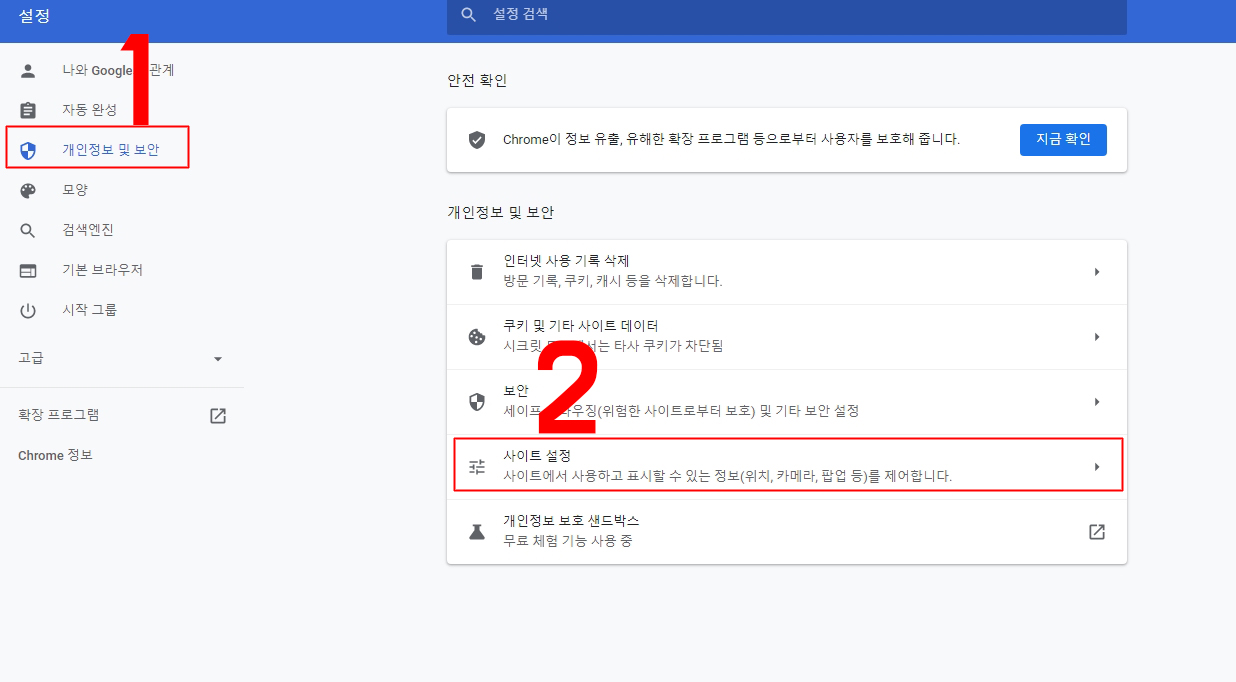Click the clipboard icon for 자동 완성
This screenshot has height=682, width=1236.
[28, 110]
